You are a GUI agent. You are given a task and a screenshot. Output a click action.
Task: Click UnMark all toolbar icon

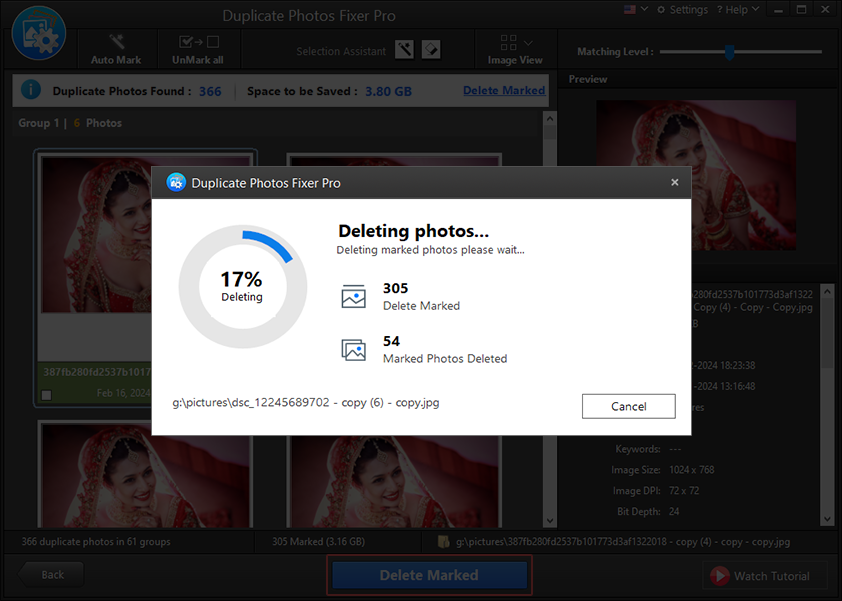(x=198, y=41)
